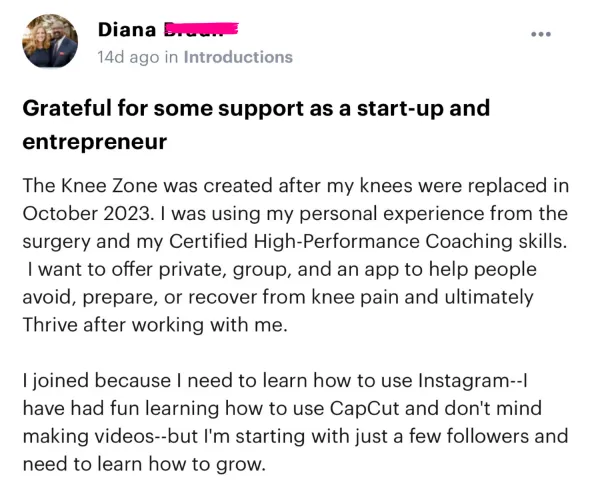Click Diana's round profile avatar
The image size is (600, 492).
coord(50,41)
